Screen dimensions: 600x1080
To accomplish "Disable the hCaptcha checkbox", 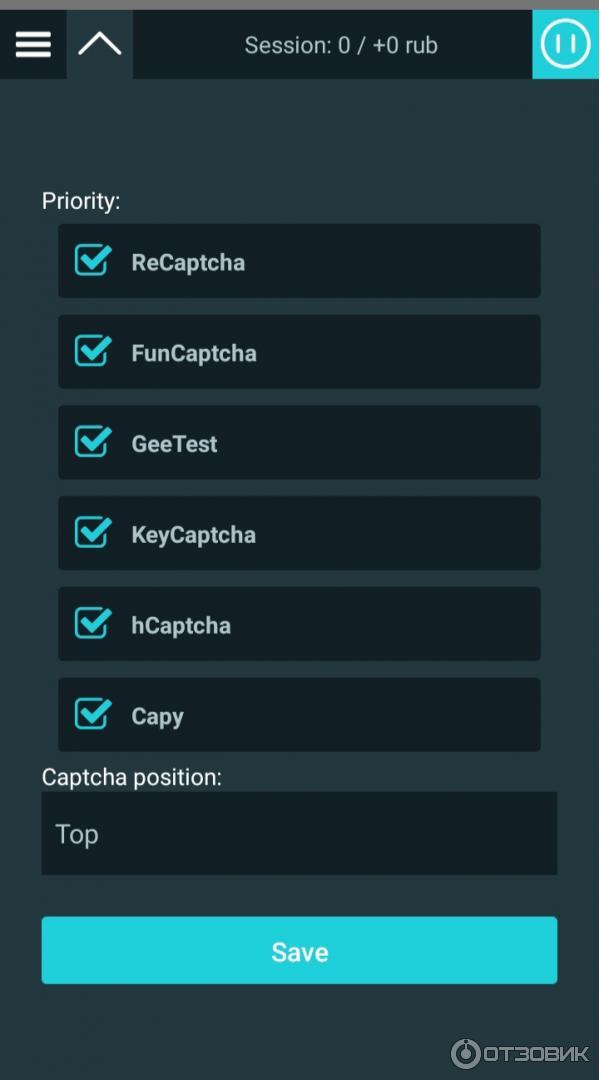I will coord(92,623).
